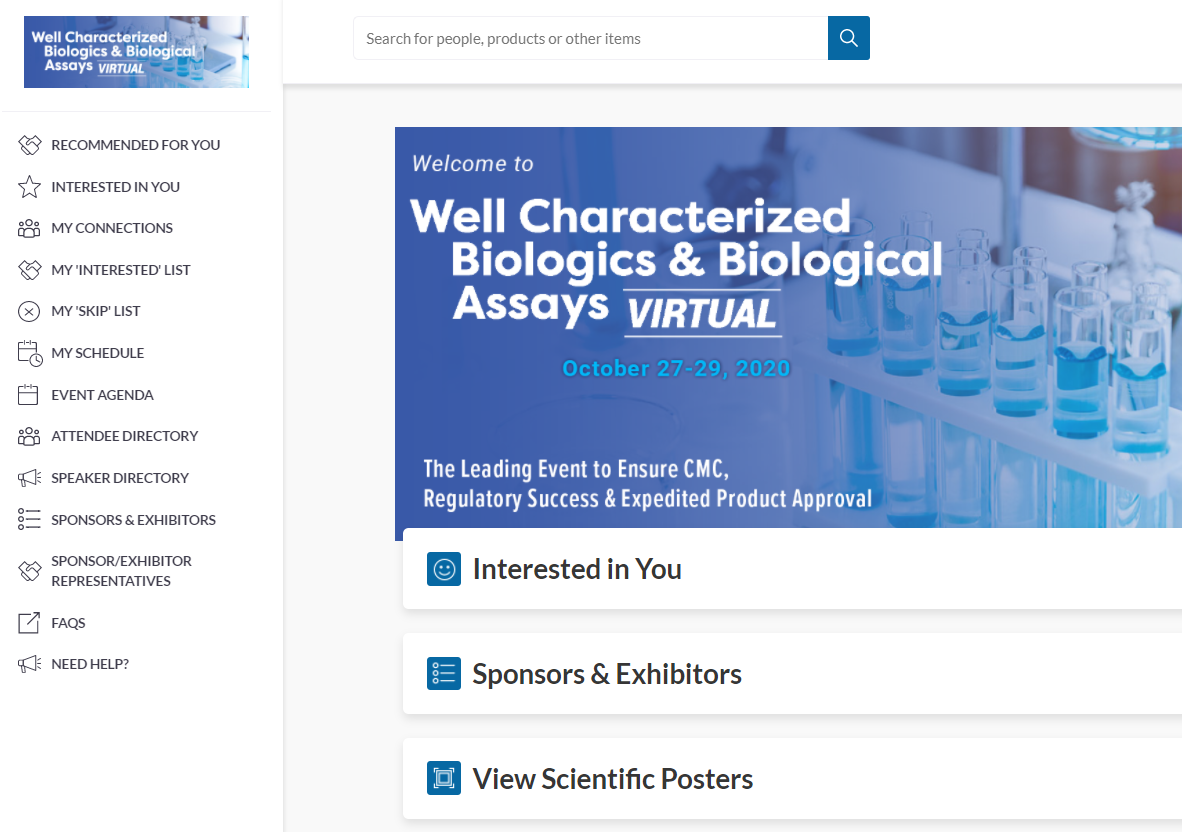Click the external link icon beside FAQs
The image size is (1182, 832).
(x=30, y=623)
